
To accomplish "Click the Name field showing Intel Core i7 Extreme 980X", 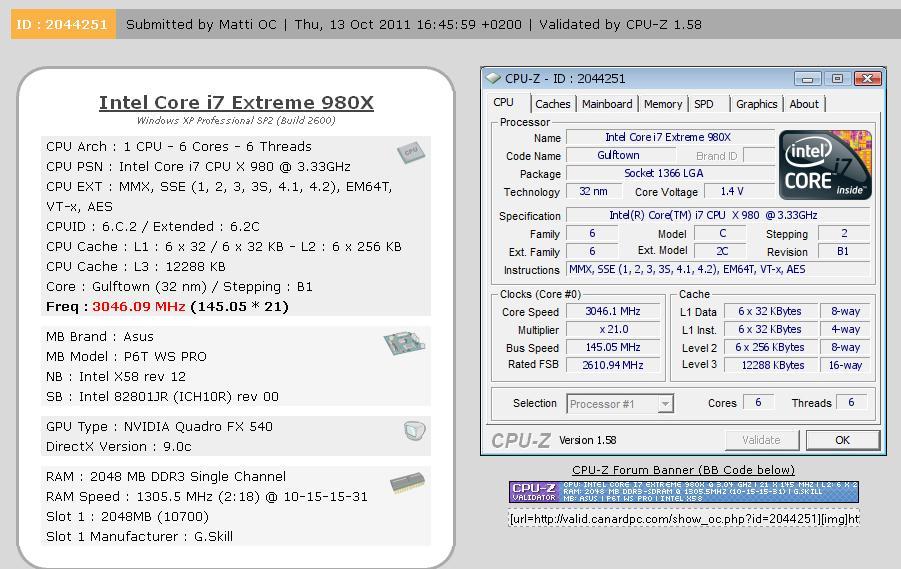I will pos(670,137).
